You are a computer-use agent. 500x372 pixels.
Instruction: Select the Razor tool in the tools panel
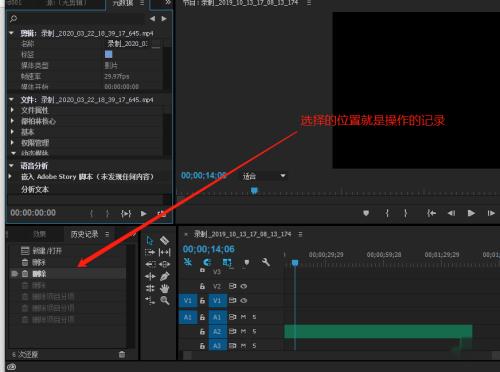tap(164, 240)
